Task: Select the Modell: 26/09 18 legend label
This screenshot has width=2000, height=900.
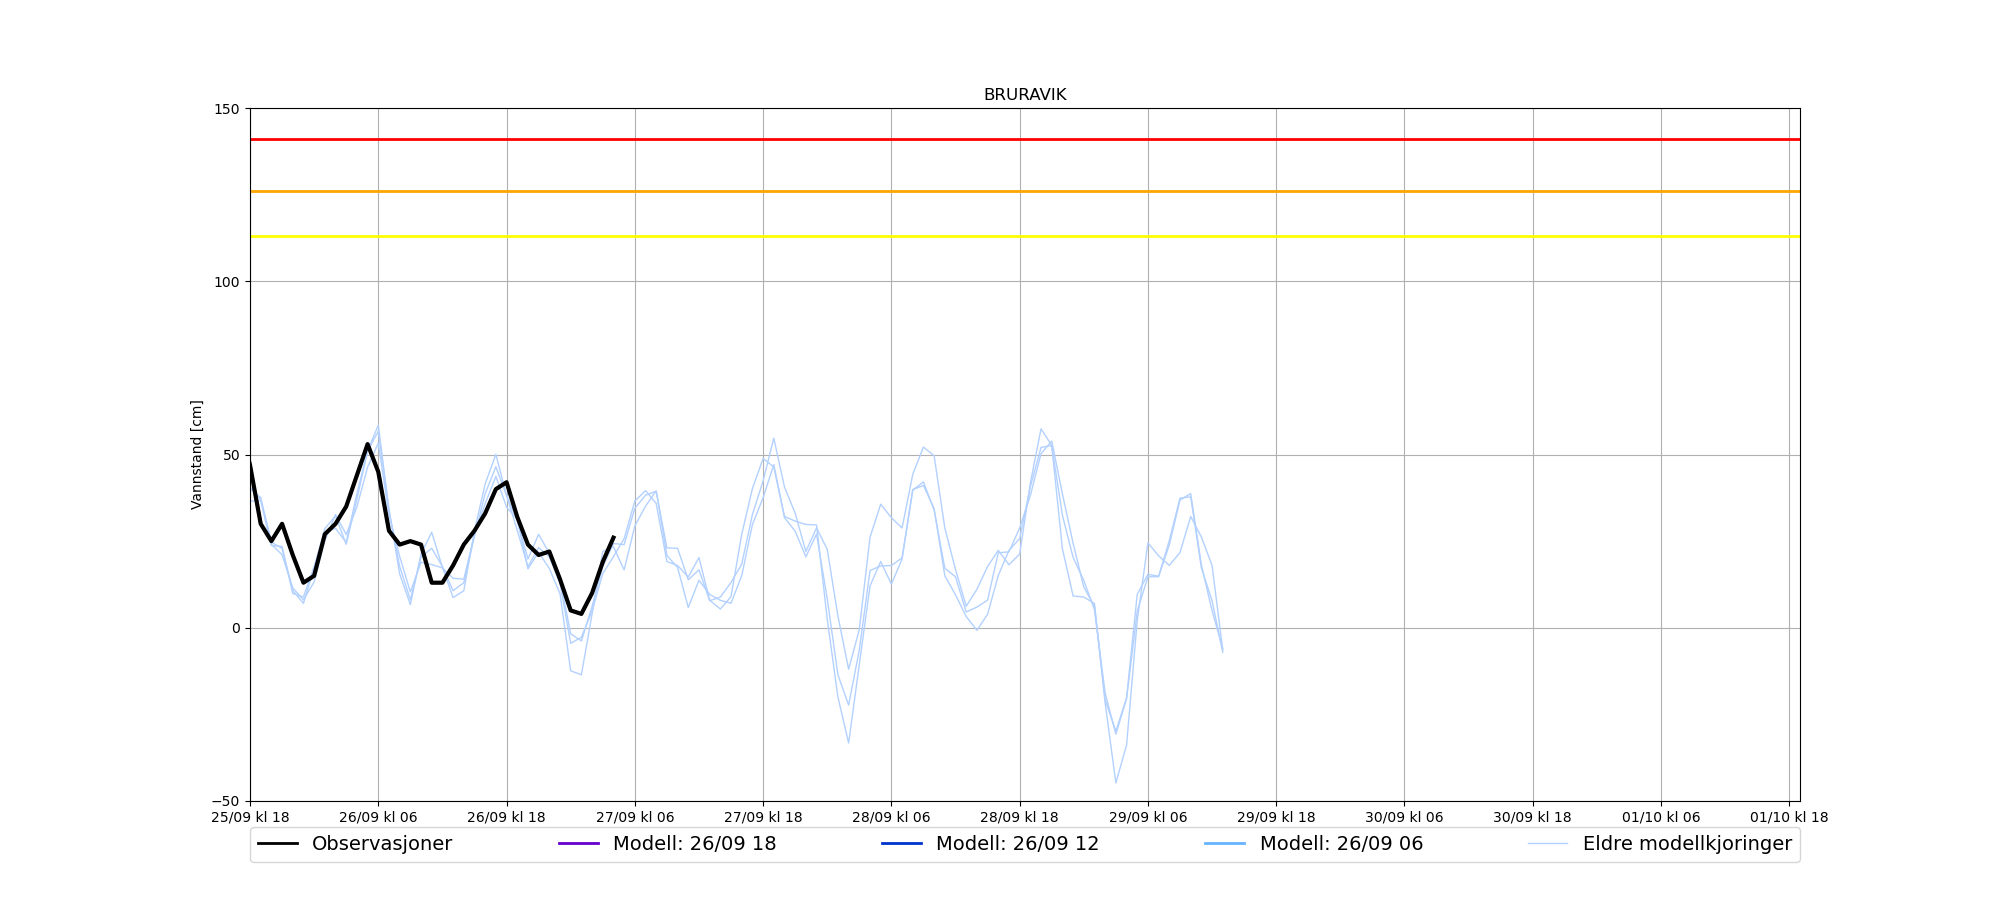Action: coord(695,844)
